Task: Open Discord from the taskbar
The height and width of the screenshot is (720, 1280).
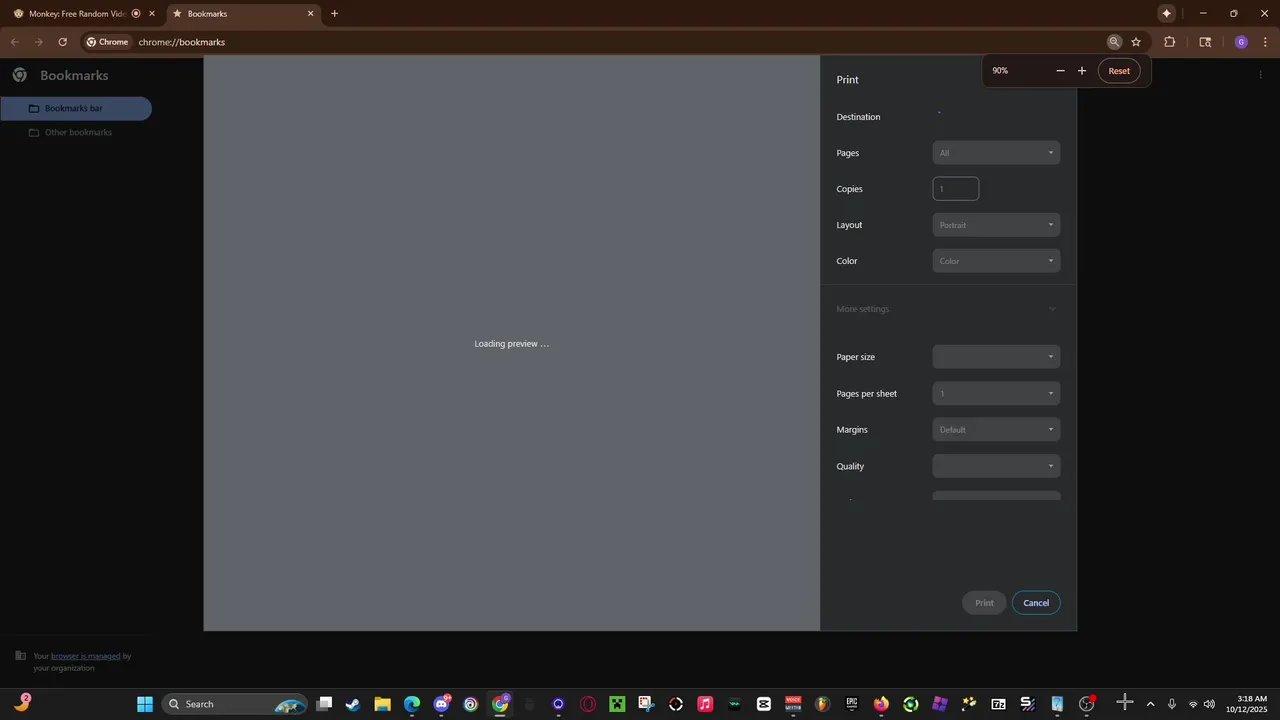Action: (441, 704)
